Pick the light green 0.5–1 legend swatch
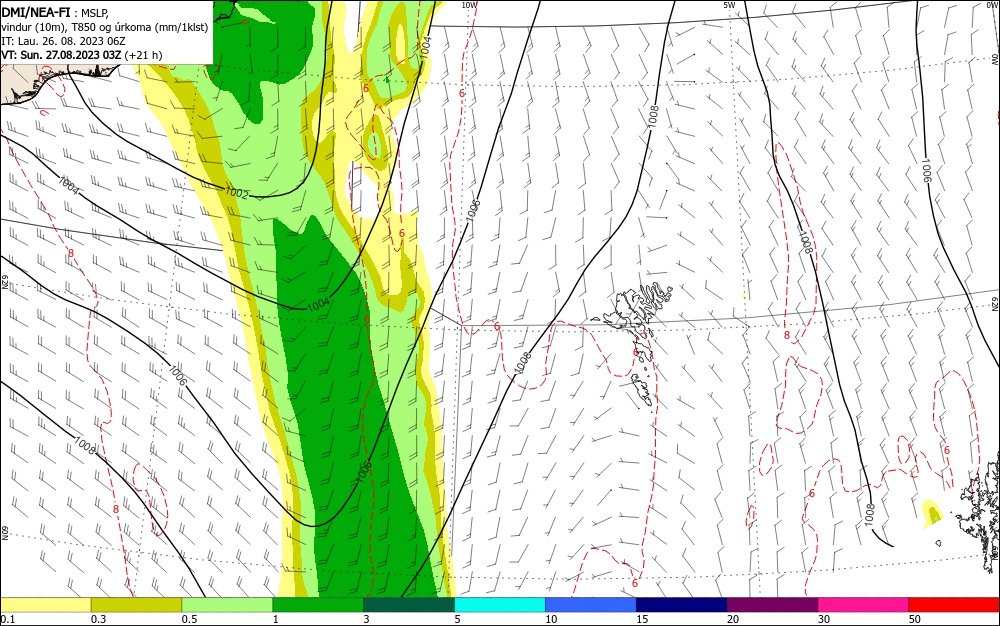1000x626 pixels. pos(227,605)
